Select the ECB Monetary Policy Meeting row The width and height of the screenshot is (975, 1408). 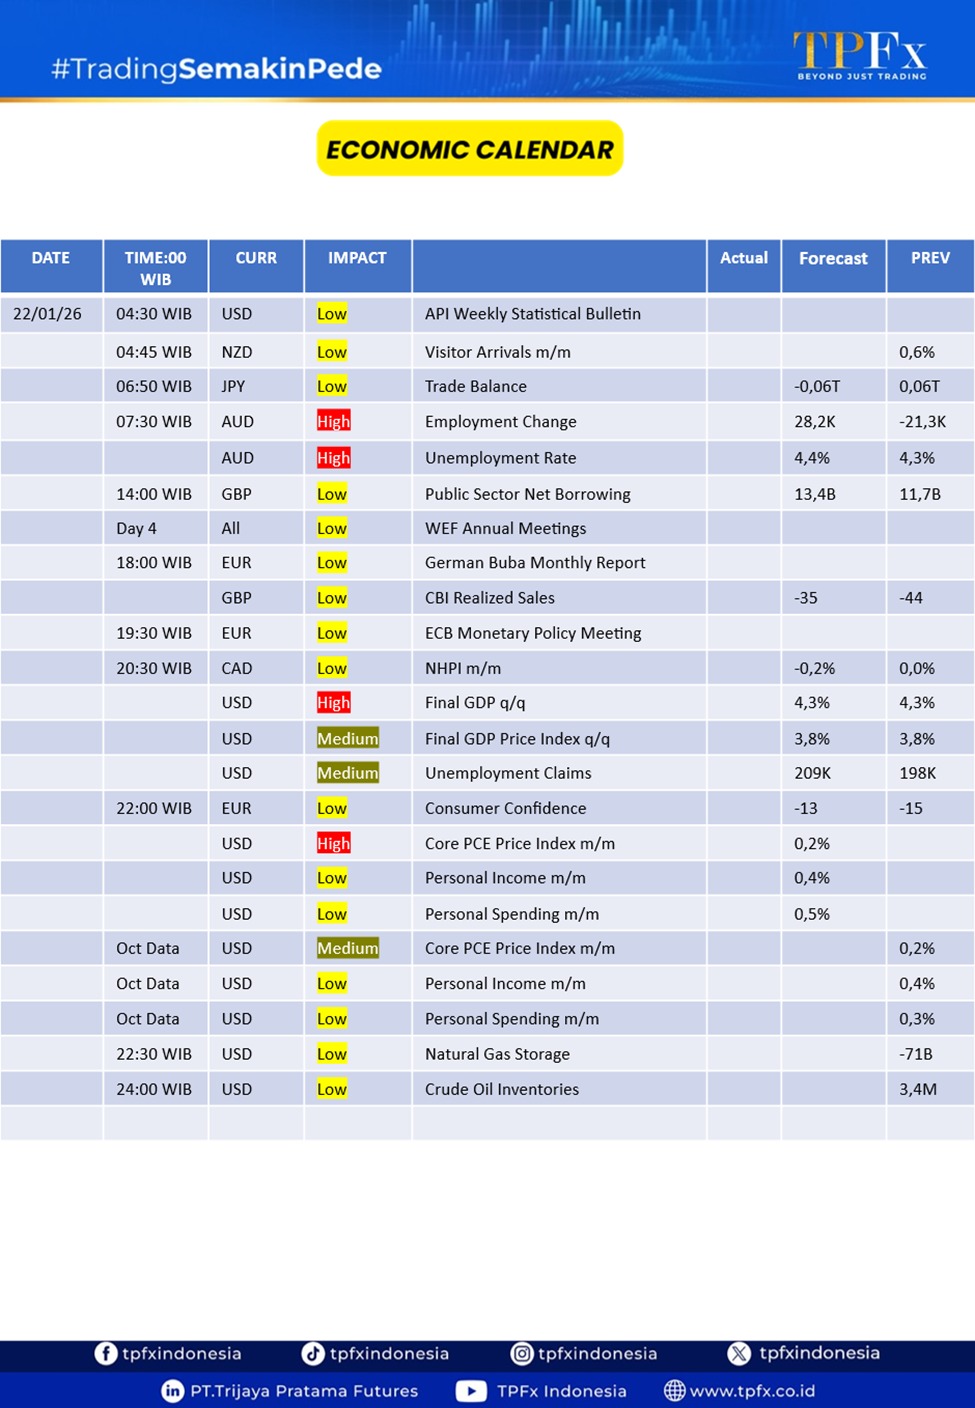point(532,633)
